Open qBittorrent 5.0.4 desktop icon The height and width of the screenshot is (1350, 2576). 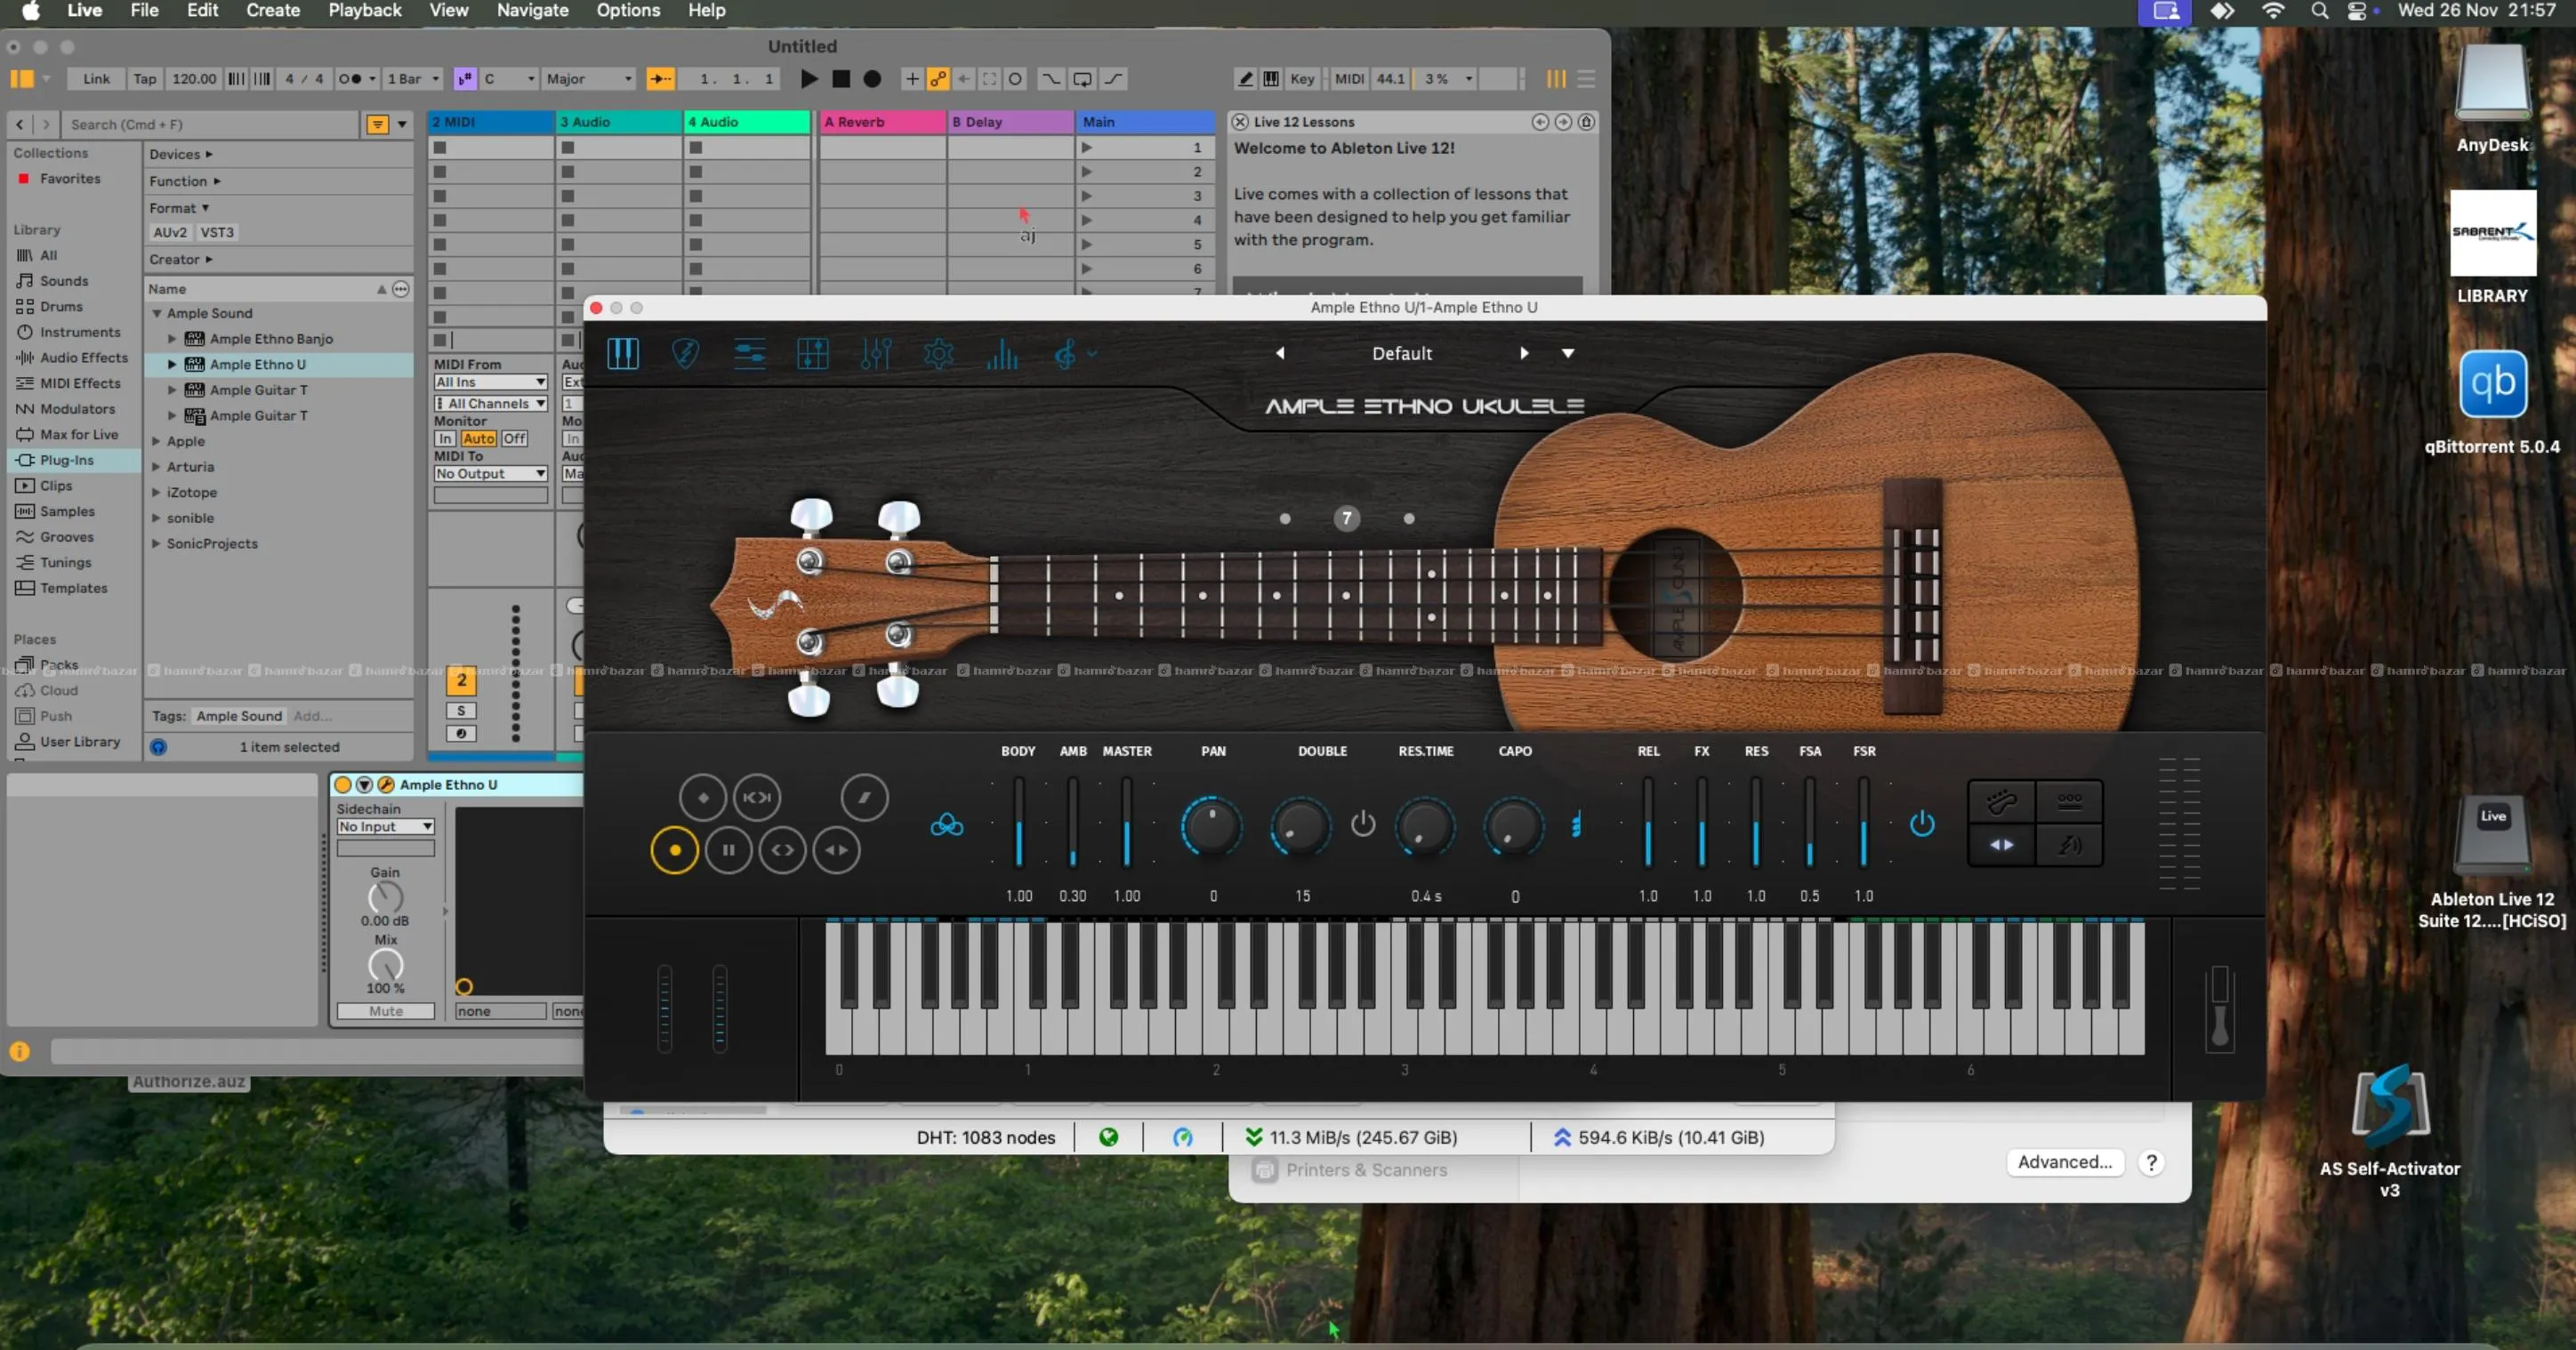point(2493,385)
